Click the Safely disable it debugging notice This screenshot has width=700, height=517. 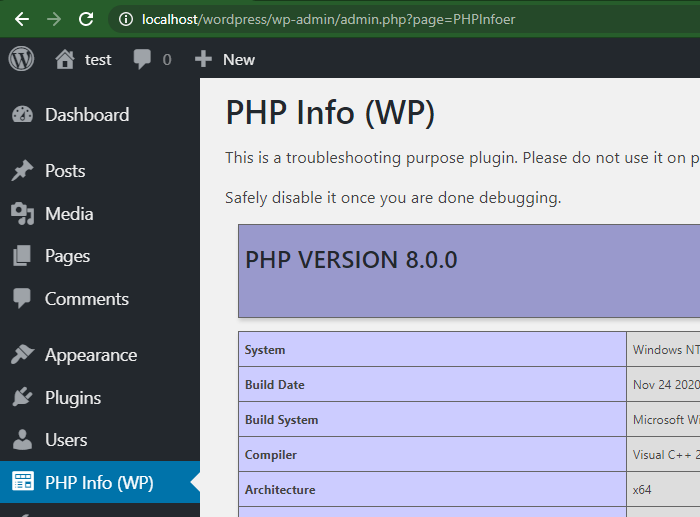(393, 198)
